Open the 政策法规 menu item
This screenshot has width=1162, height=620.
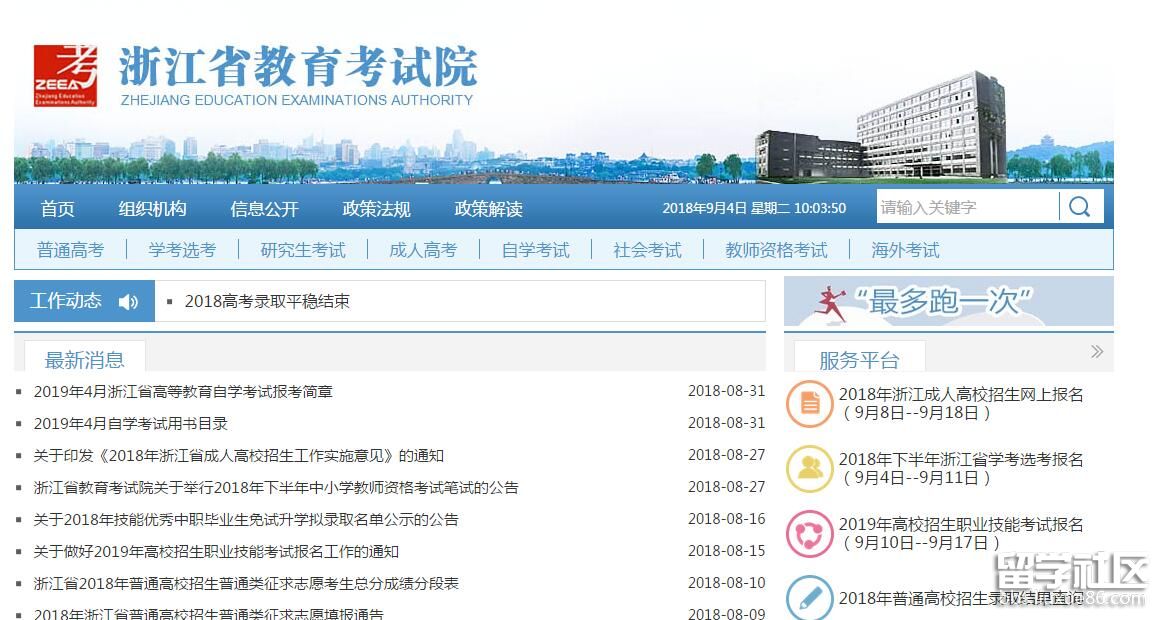(376, 209)
